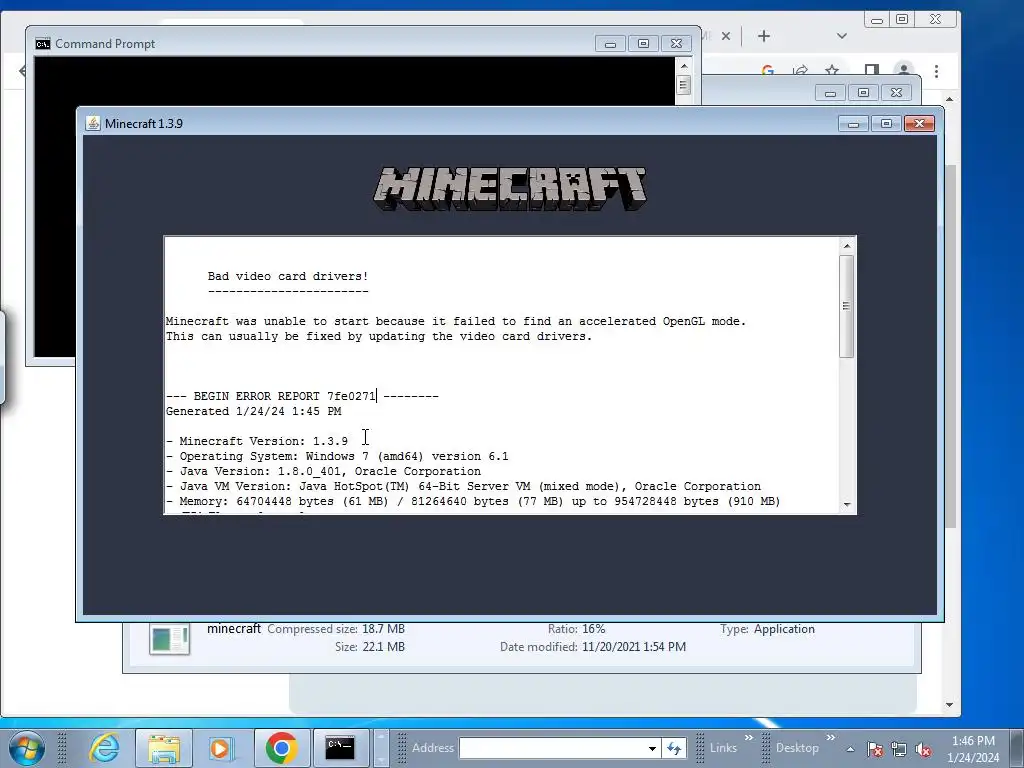The height and width of the screenshot is (768, 1024).
Task: Click the 'Java Version: 1.8.0_401' line
Action: pyautogui.click(x=323, y=472)
